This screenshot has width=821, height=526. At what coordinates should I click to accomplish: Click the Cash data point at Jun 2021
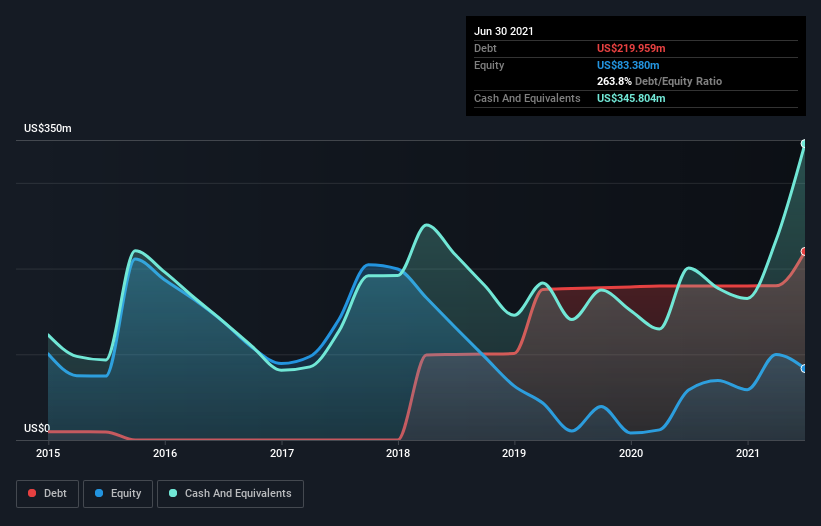pyautogui.click(x=805, y=143)
